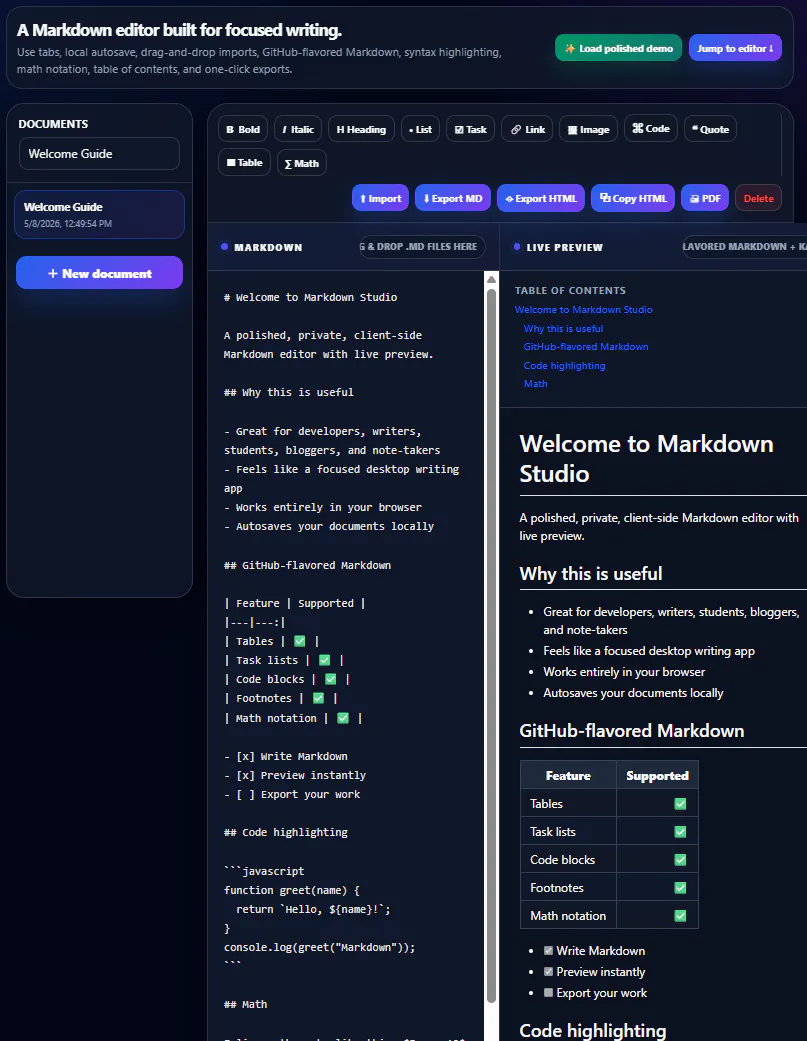
Task: Click the DOCUMENTS sidebar heading
Action: 53,124
